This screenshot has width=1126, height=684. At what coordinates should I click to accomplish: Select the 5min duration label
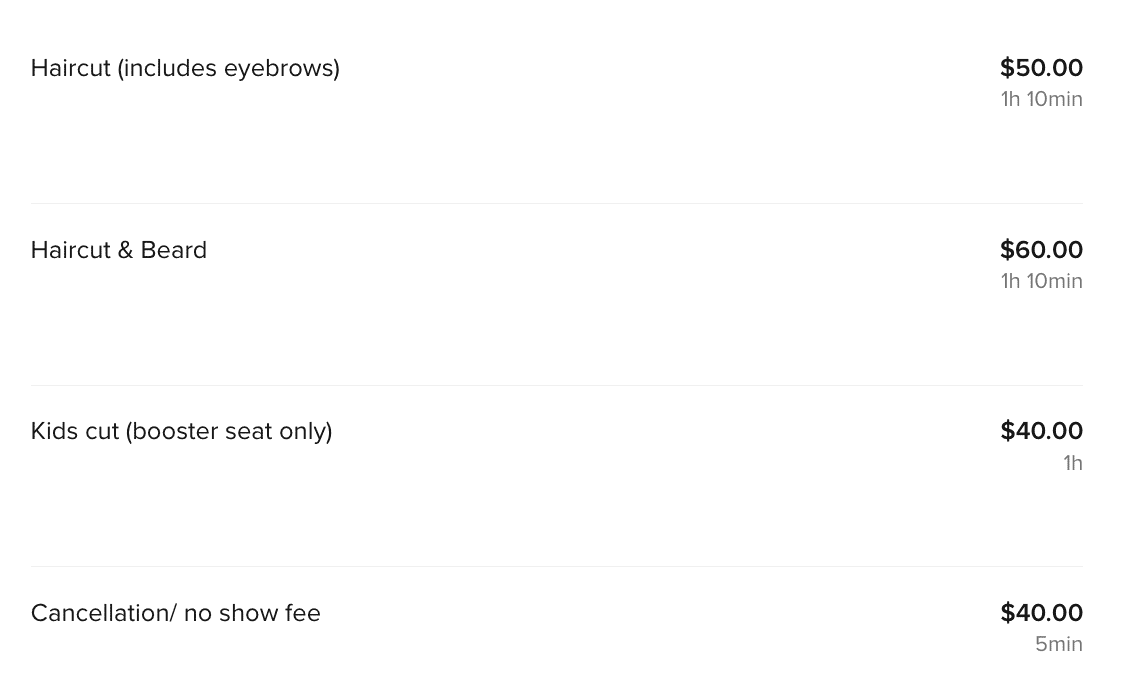pyautogui.click(x=1058, y=644)
